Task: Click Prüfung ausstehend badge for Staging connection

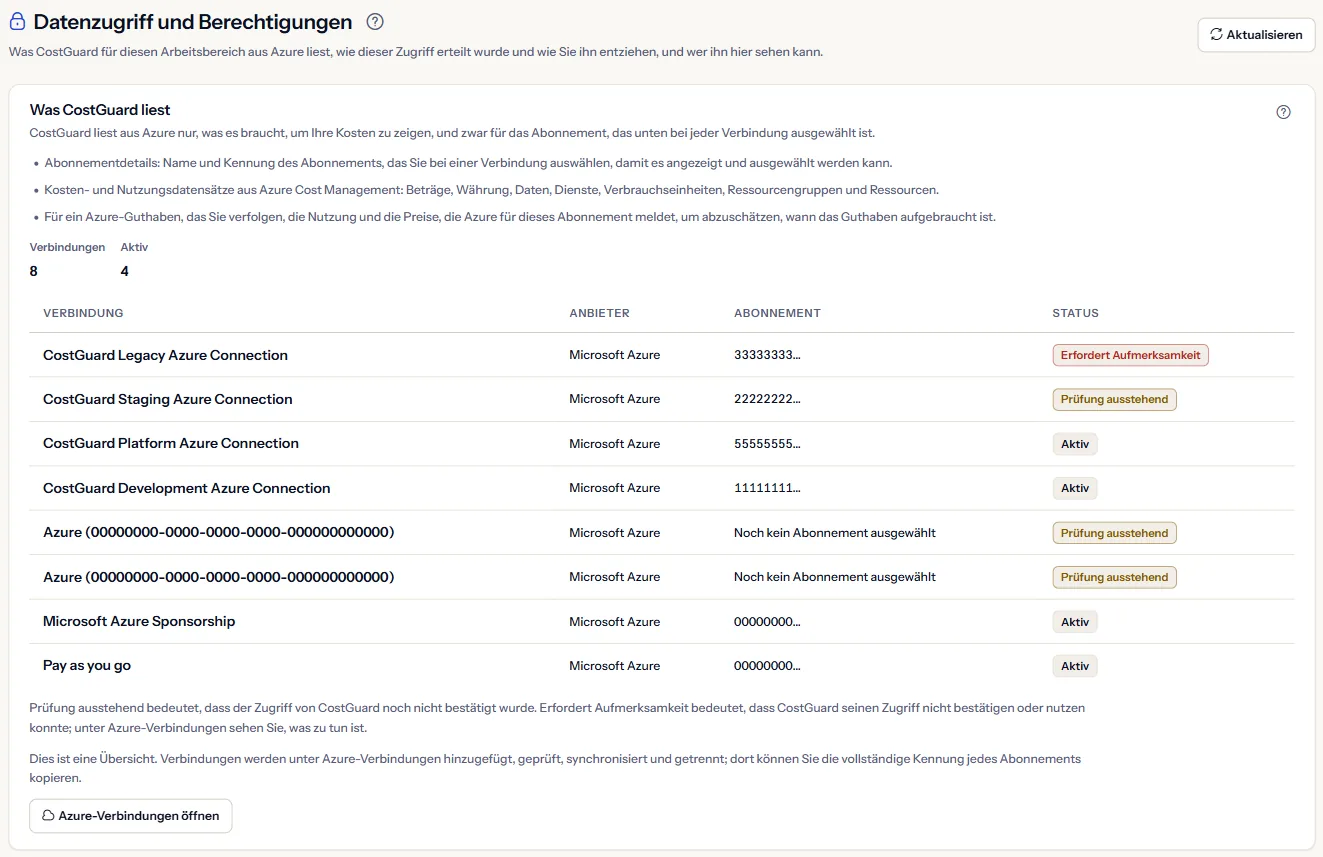Action: point(1114,399)
